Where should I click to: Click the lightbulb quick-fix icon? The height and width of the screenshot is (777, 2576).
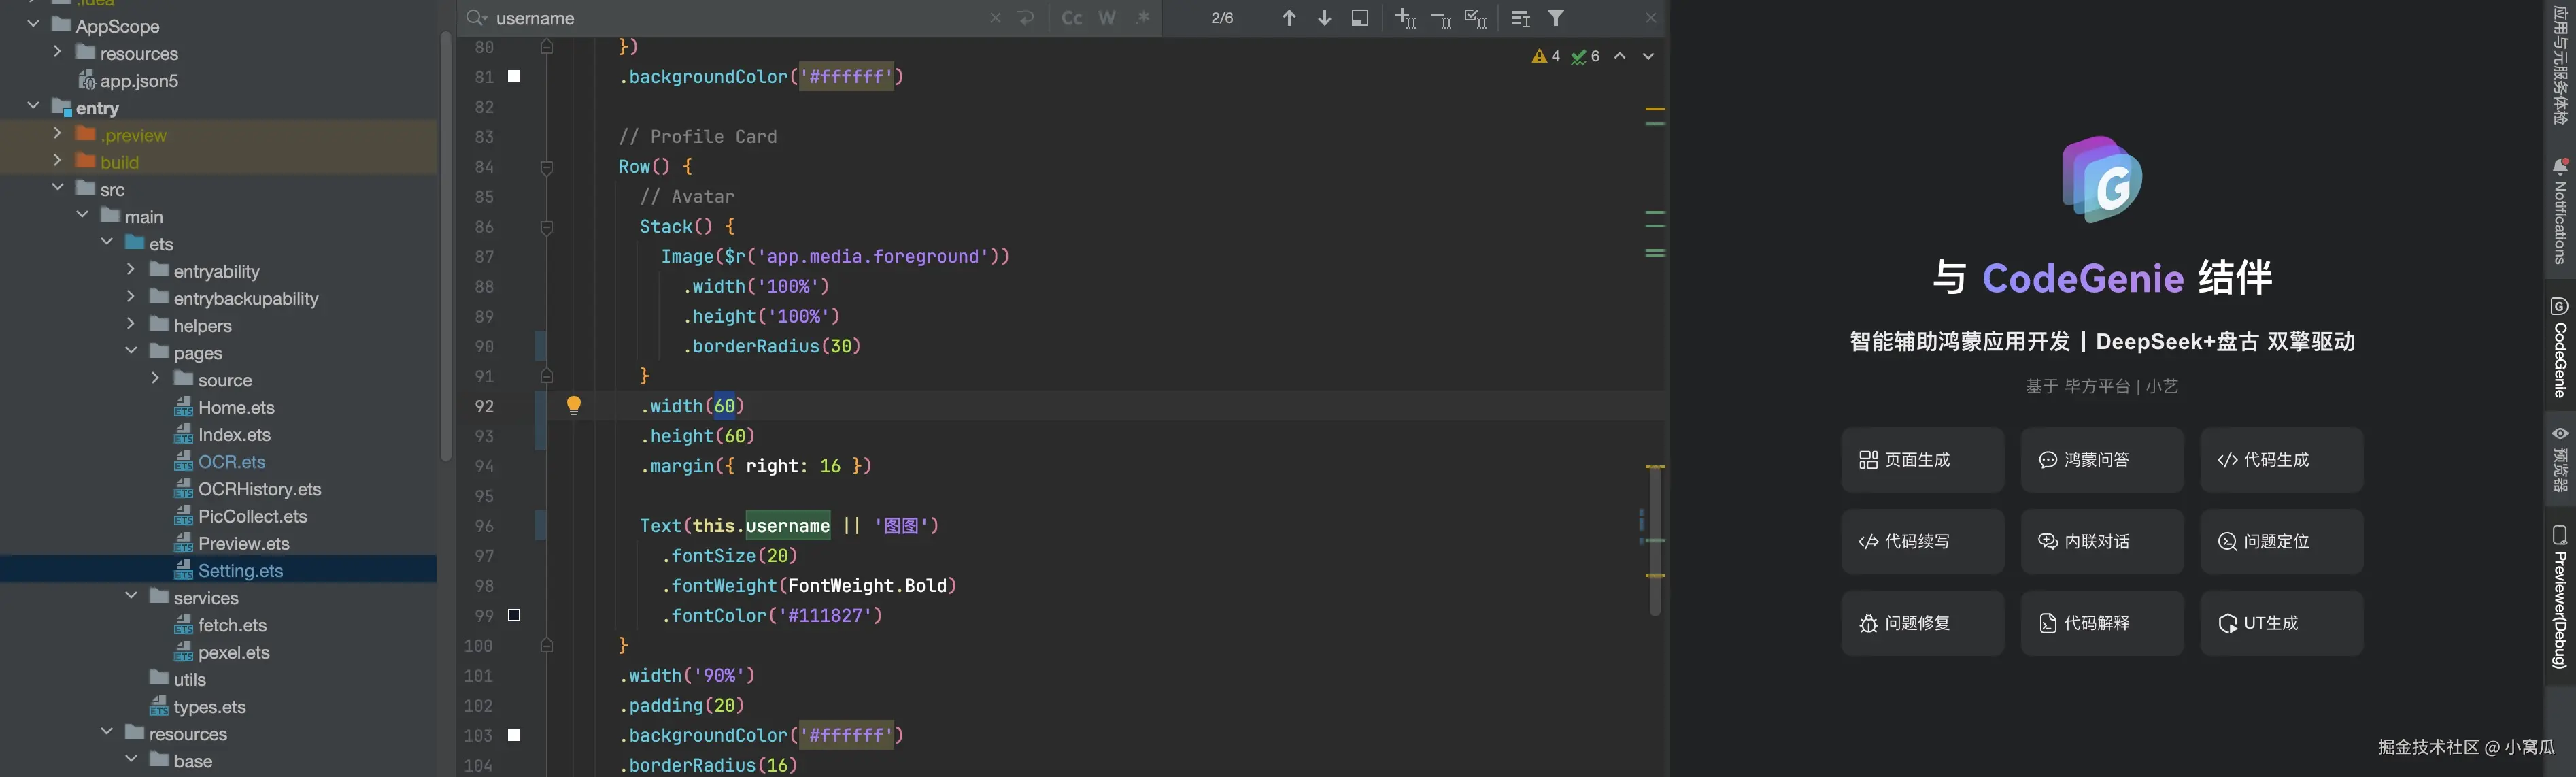pos(574,405)
